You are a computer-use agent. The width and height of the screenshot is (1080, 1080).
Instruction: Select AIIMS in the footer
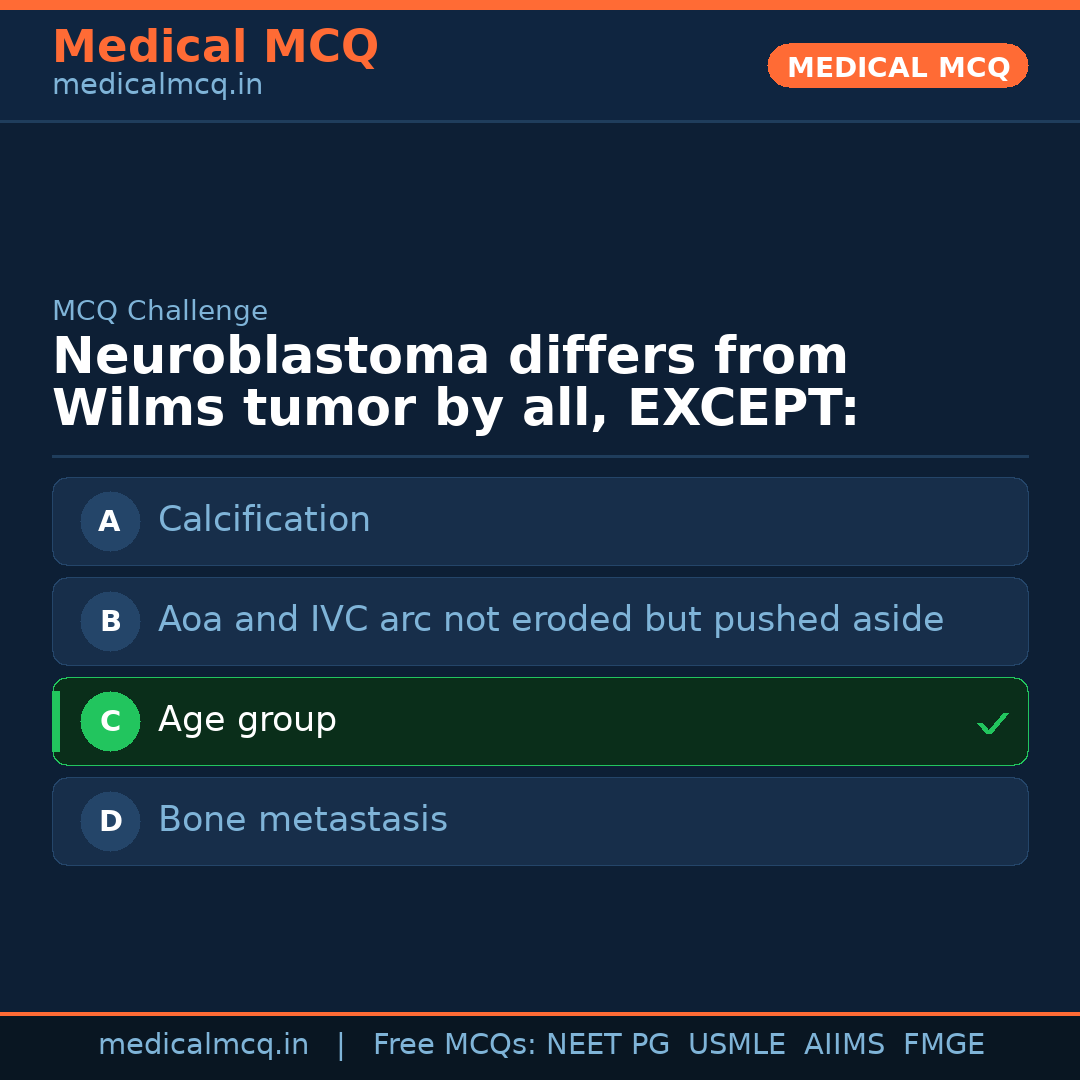(844, 1045)
